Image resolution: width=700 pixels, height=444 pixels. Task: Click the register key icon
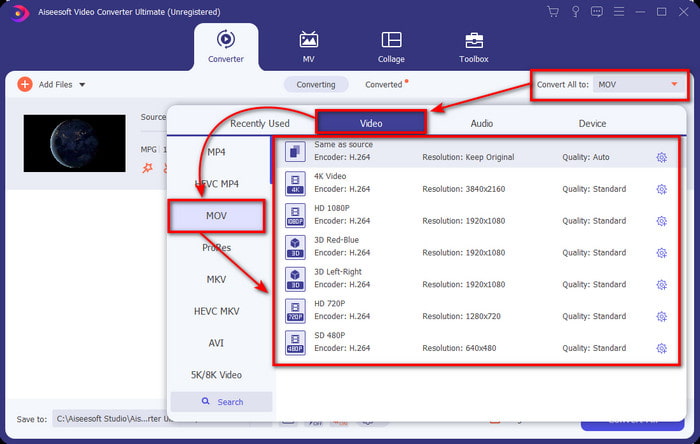(575, 12)
